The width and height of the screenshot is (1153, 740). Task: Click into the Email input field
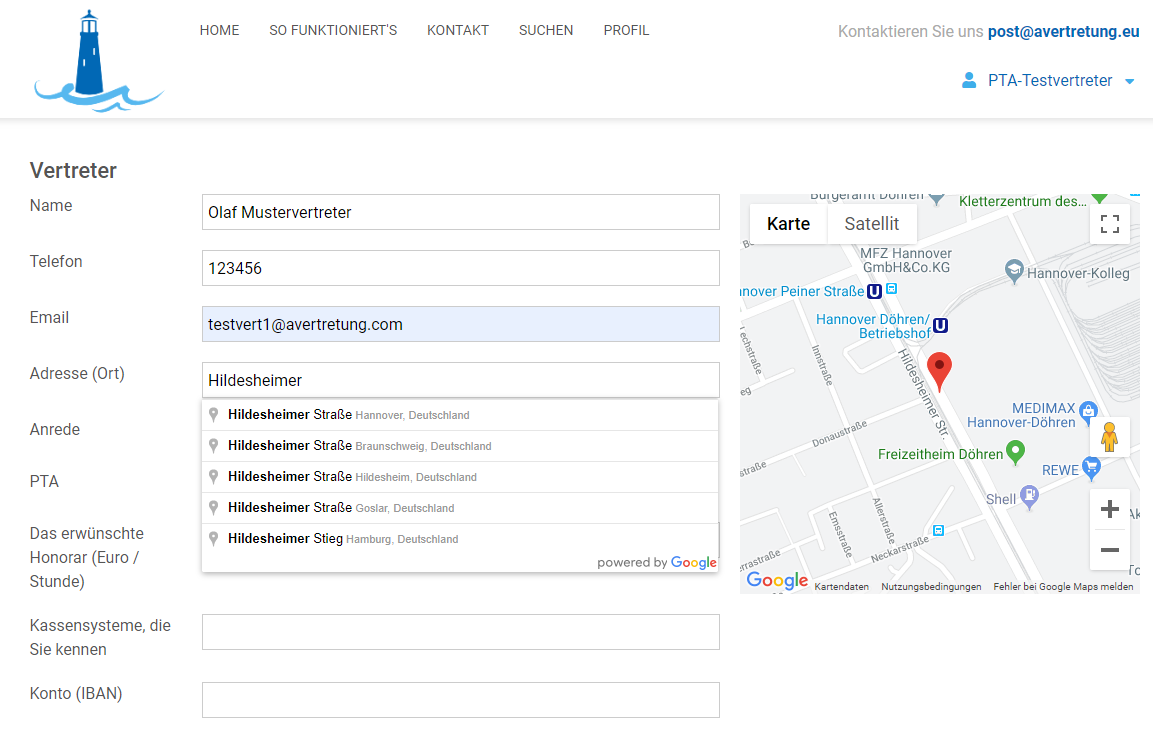coord(461,324)
